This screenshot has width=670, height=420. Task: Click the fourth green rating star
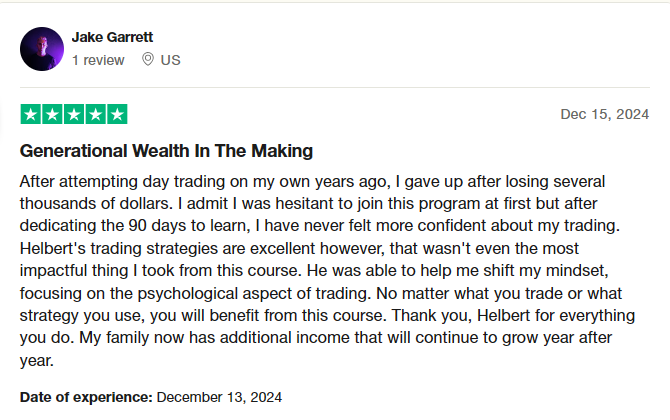point(96,114)
